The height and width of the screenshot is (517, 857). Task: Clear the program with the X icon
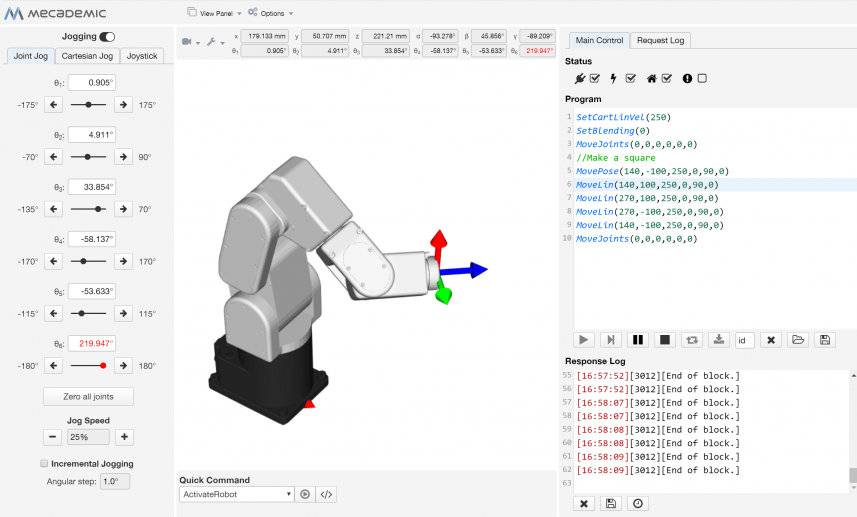point(771,340)
